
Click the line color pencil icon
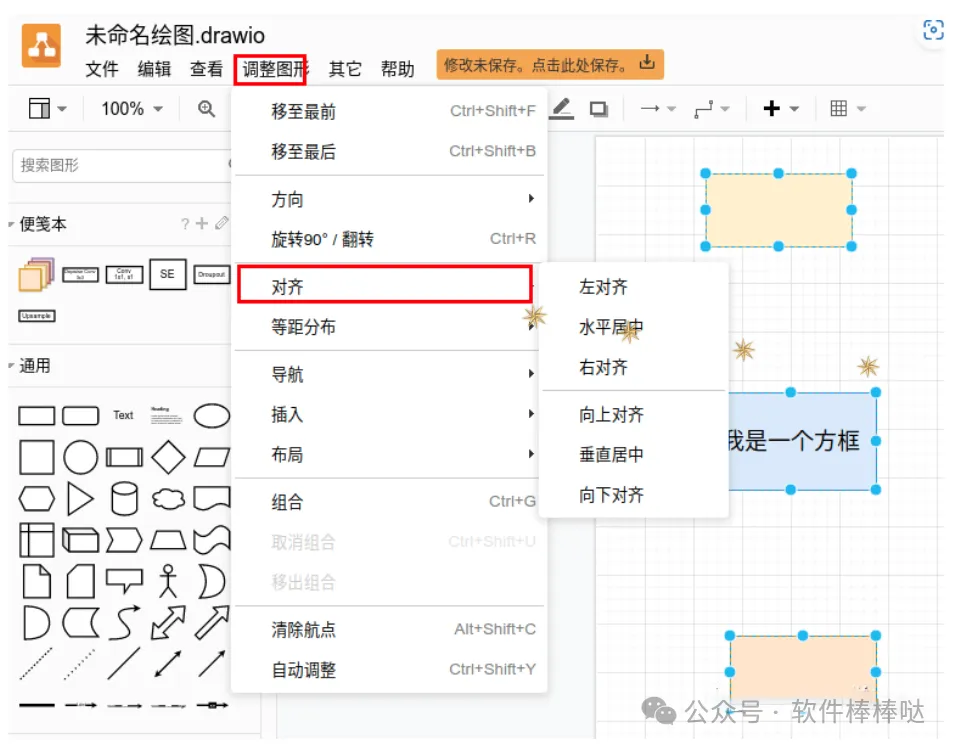[x=562, y=108]
